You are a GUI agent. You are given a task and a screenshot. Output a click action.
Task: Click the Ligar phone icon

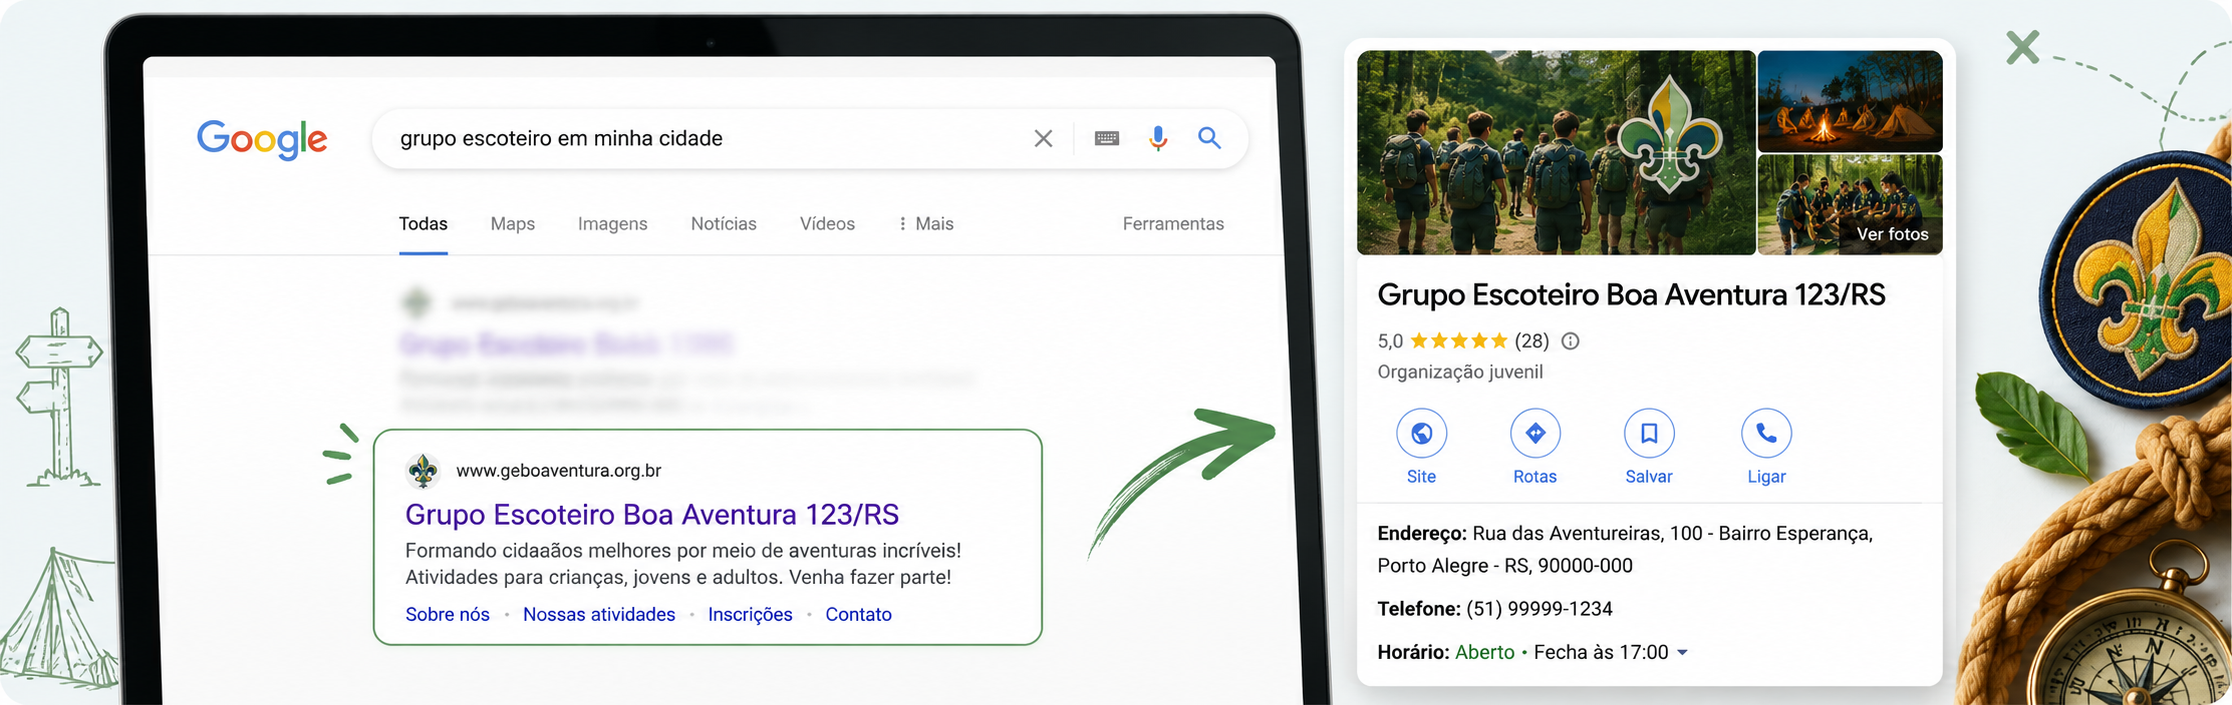(1766, 433)
